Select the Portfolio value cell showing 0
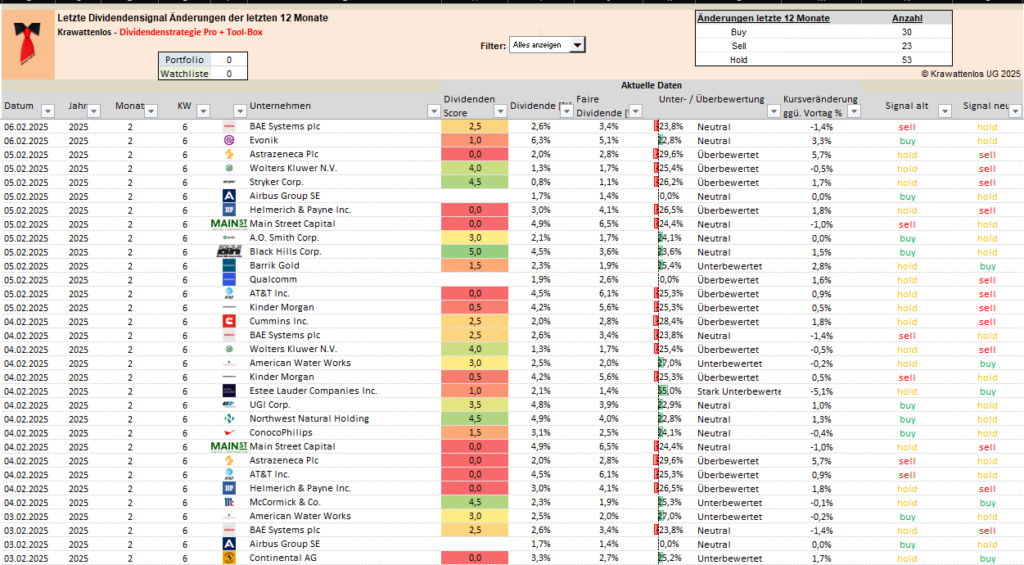Viewport: 1024px width, 565px height. coord(229,59)
